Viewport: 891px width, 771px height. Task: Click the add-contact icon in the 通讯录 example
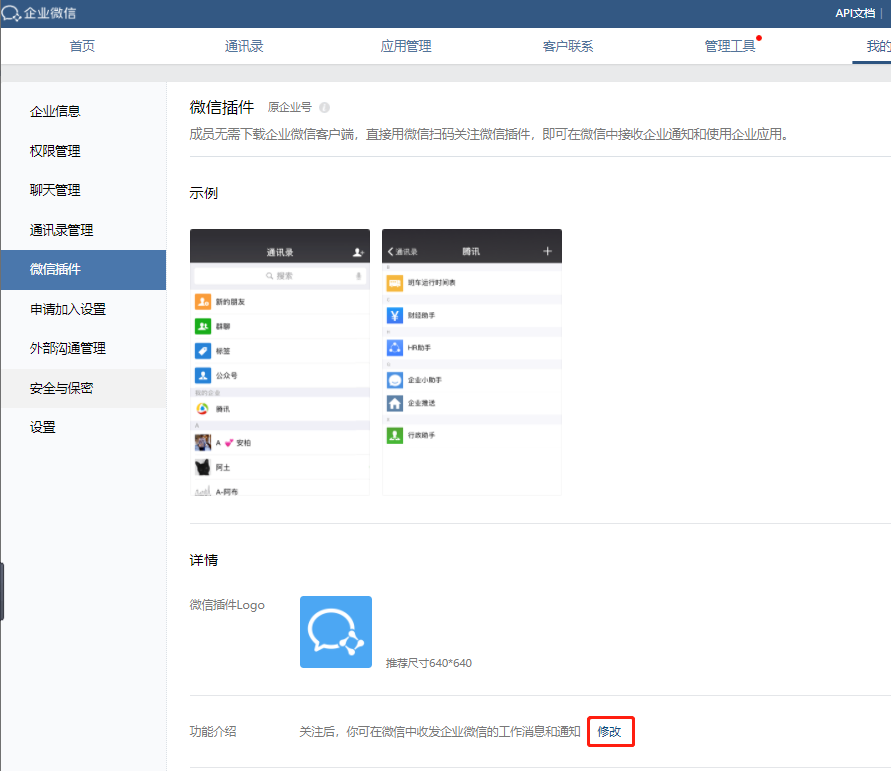point(358,252)
